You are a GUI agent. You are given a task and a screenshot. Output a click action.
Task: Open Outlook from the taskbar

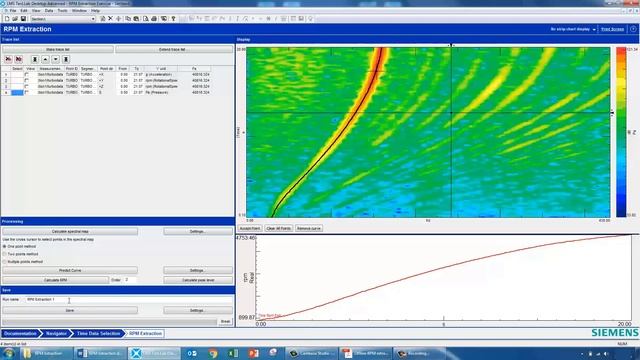(x=192, y=353)
